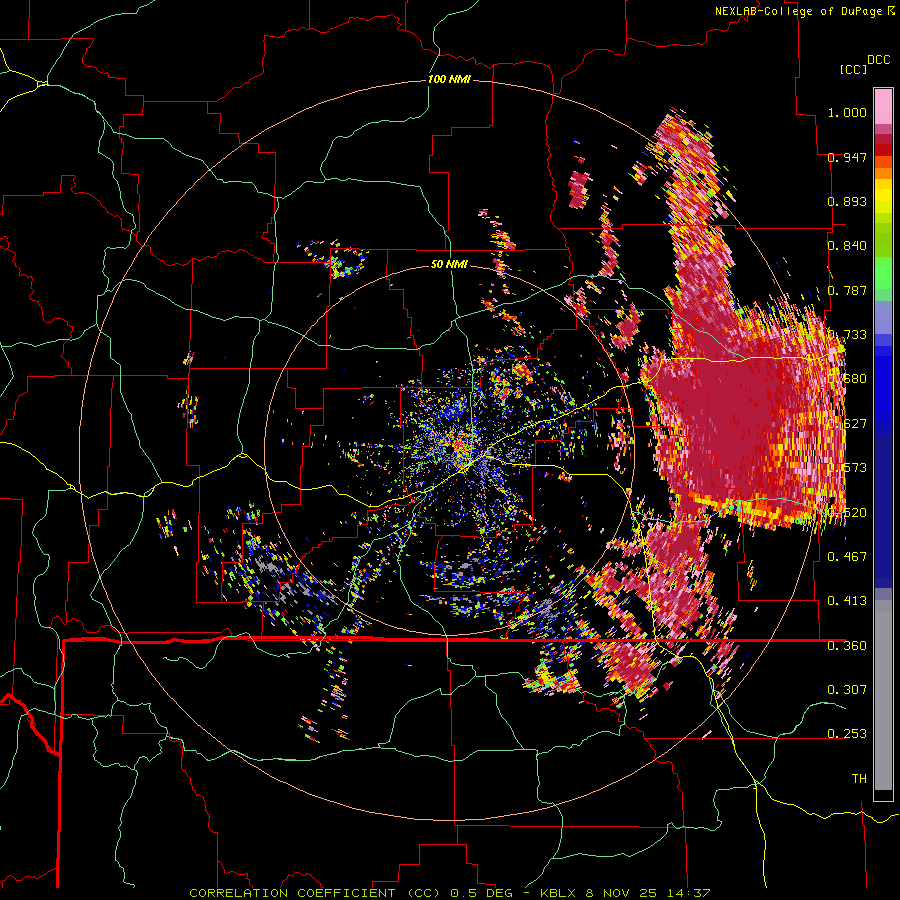Click the 0.253 scale value
The width and height of the screenshot is (900, 900).
(847, 734)
